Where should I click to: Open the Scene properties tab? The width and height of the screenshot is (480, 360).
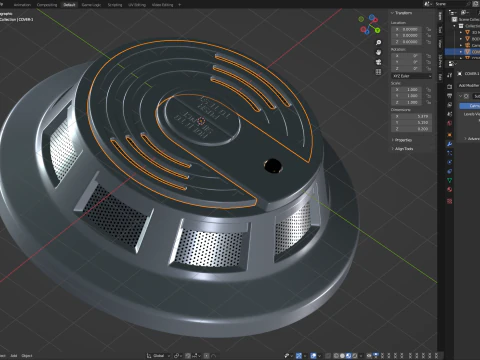pos(449,114)
